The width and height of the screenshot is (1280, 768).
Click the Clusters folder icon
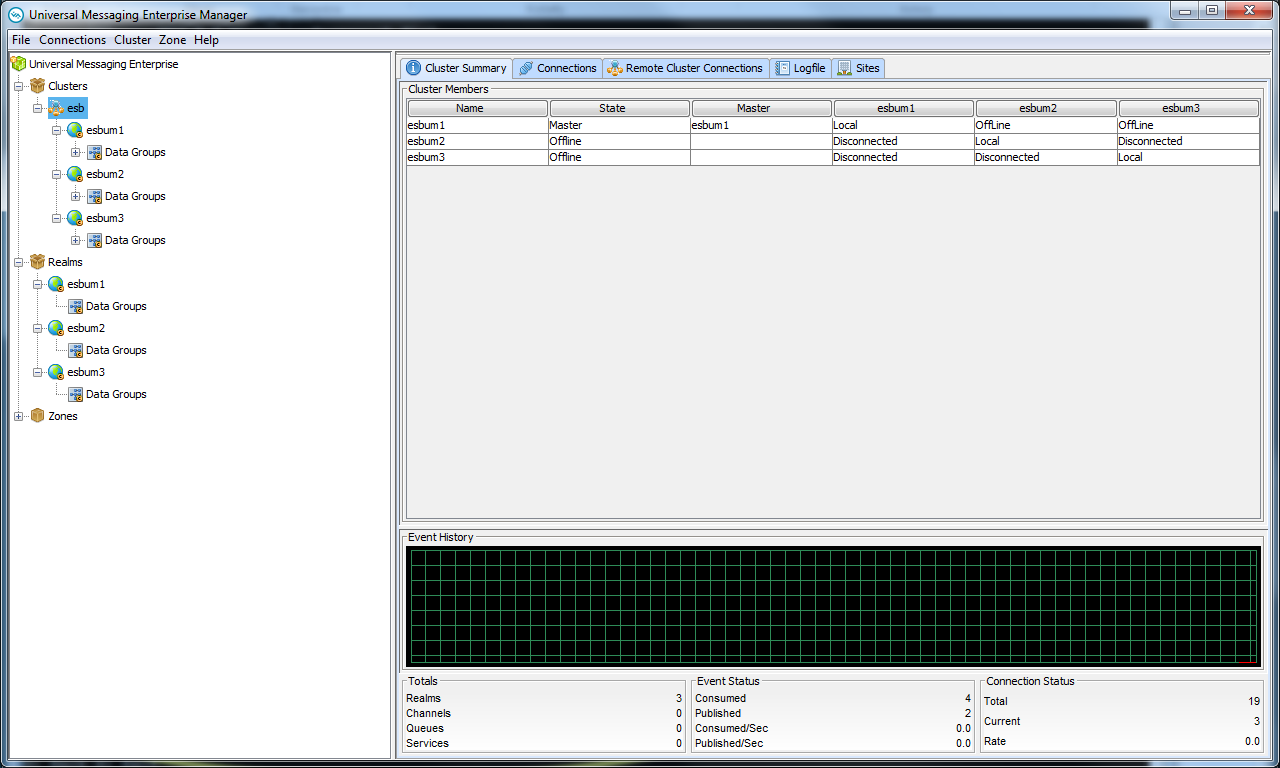[38, 86]
